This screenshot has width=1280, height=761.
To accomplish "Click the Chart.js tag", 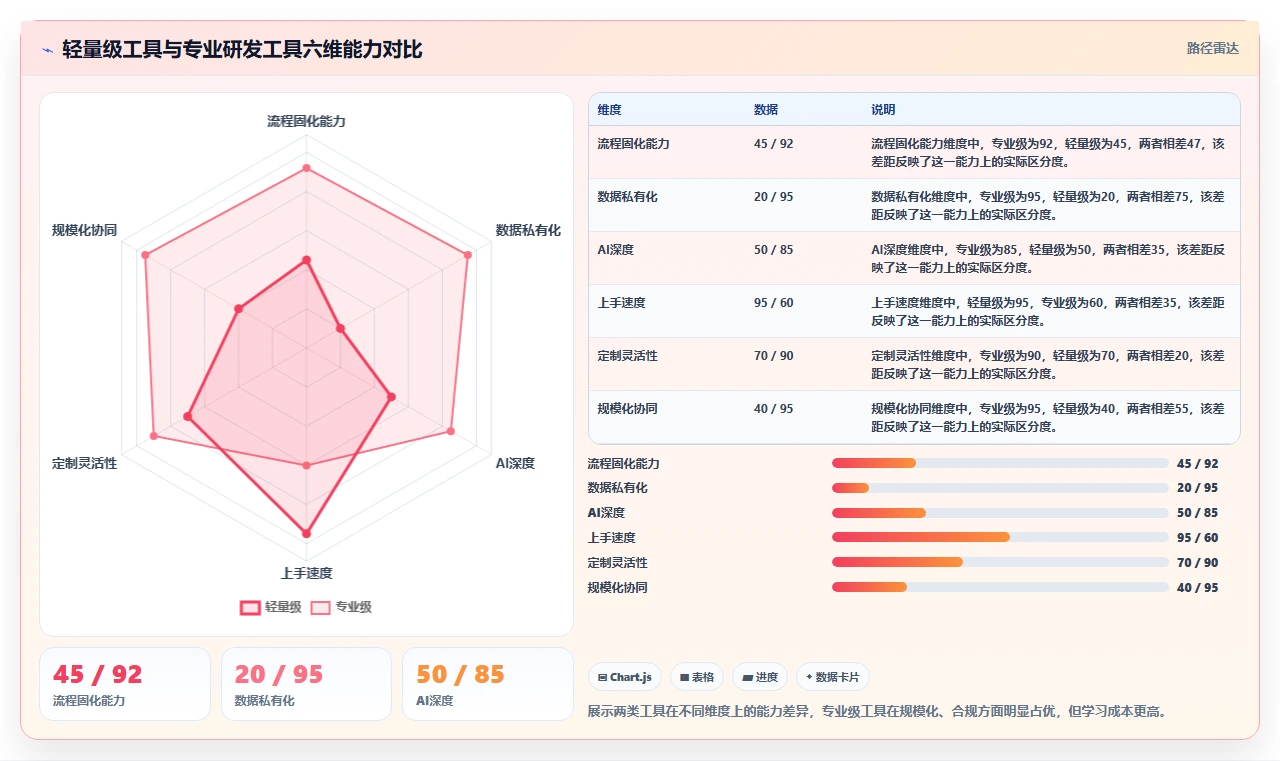I will 624,677.
